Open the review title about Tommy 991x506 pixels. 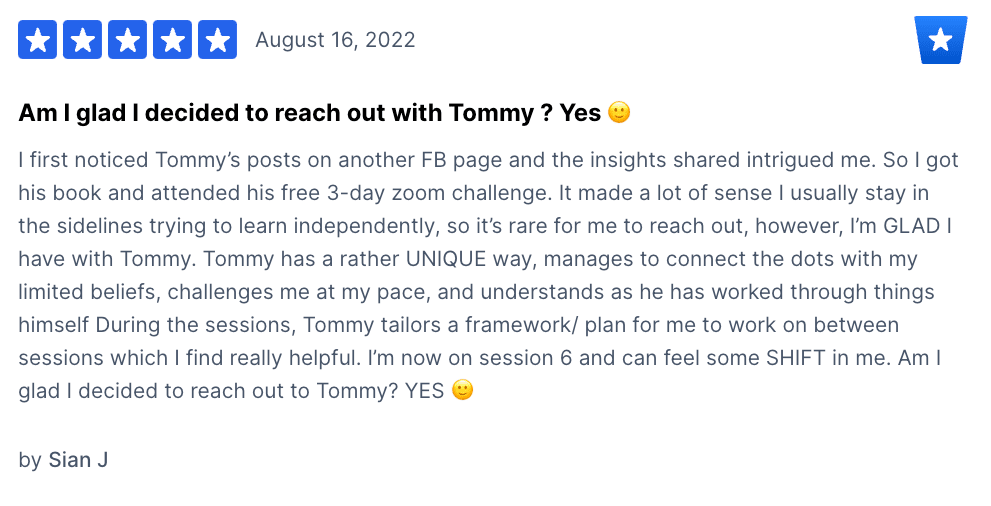coord(324,113)
